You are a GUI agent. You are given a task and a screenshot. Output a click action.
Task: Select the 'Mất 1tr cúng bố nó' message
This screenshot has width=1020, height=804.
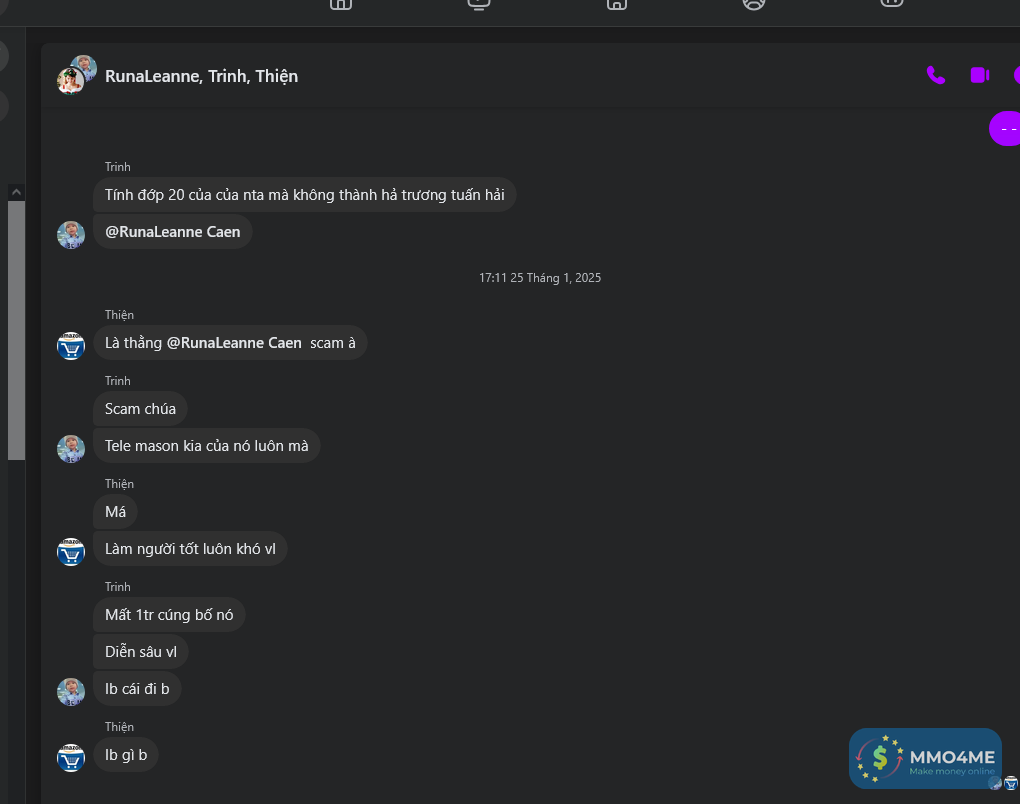[x=169, y=615]
